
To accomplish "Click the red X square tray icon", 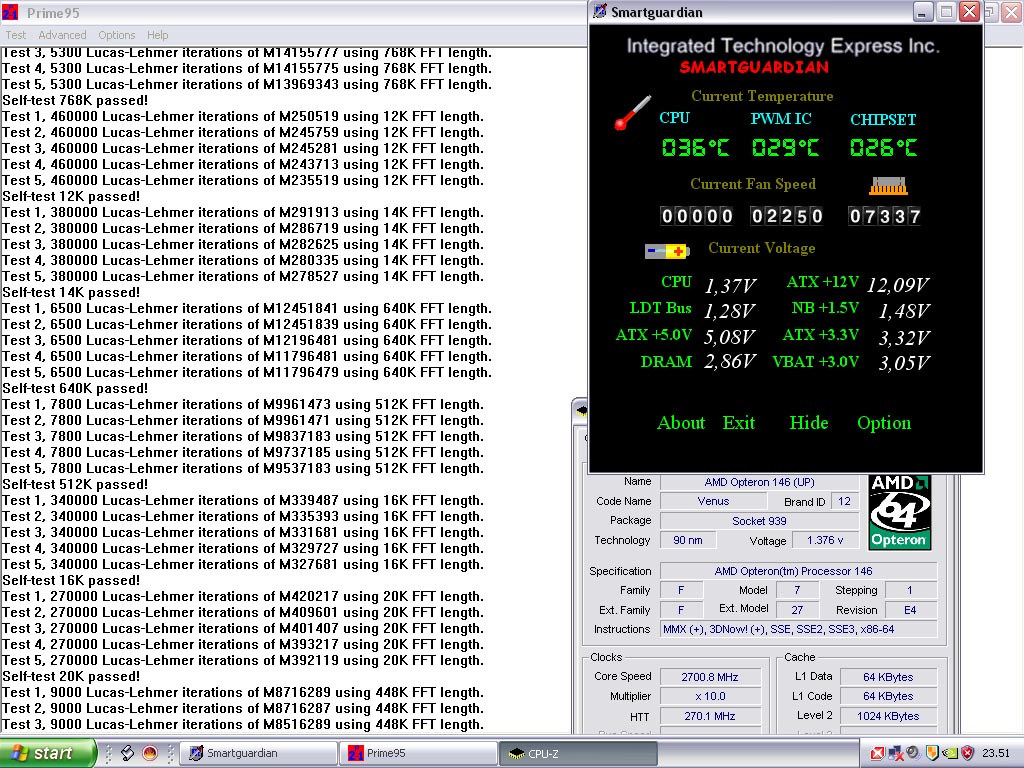I will (877, 754).
